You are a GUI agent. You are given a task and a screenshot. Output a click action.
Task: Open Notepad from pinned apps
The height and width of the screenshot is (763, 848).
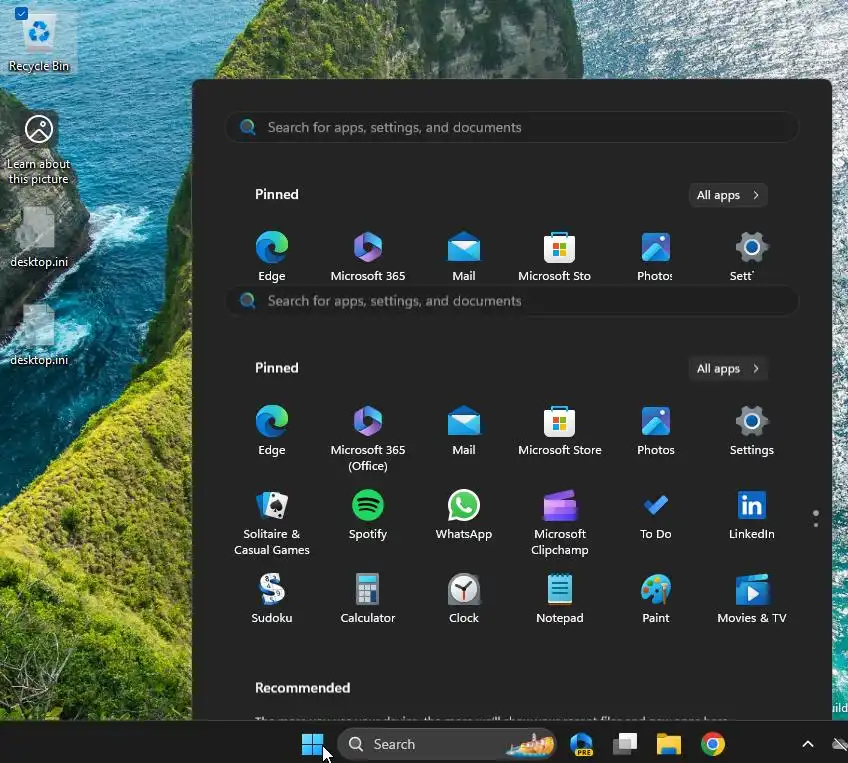coord(559,598)
